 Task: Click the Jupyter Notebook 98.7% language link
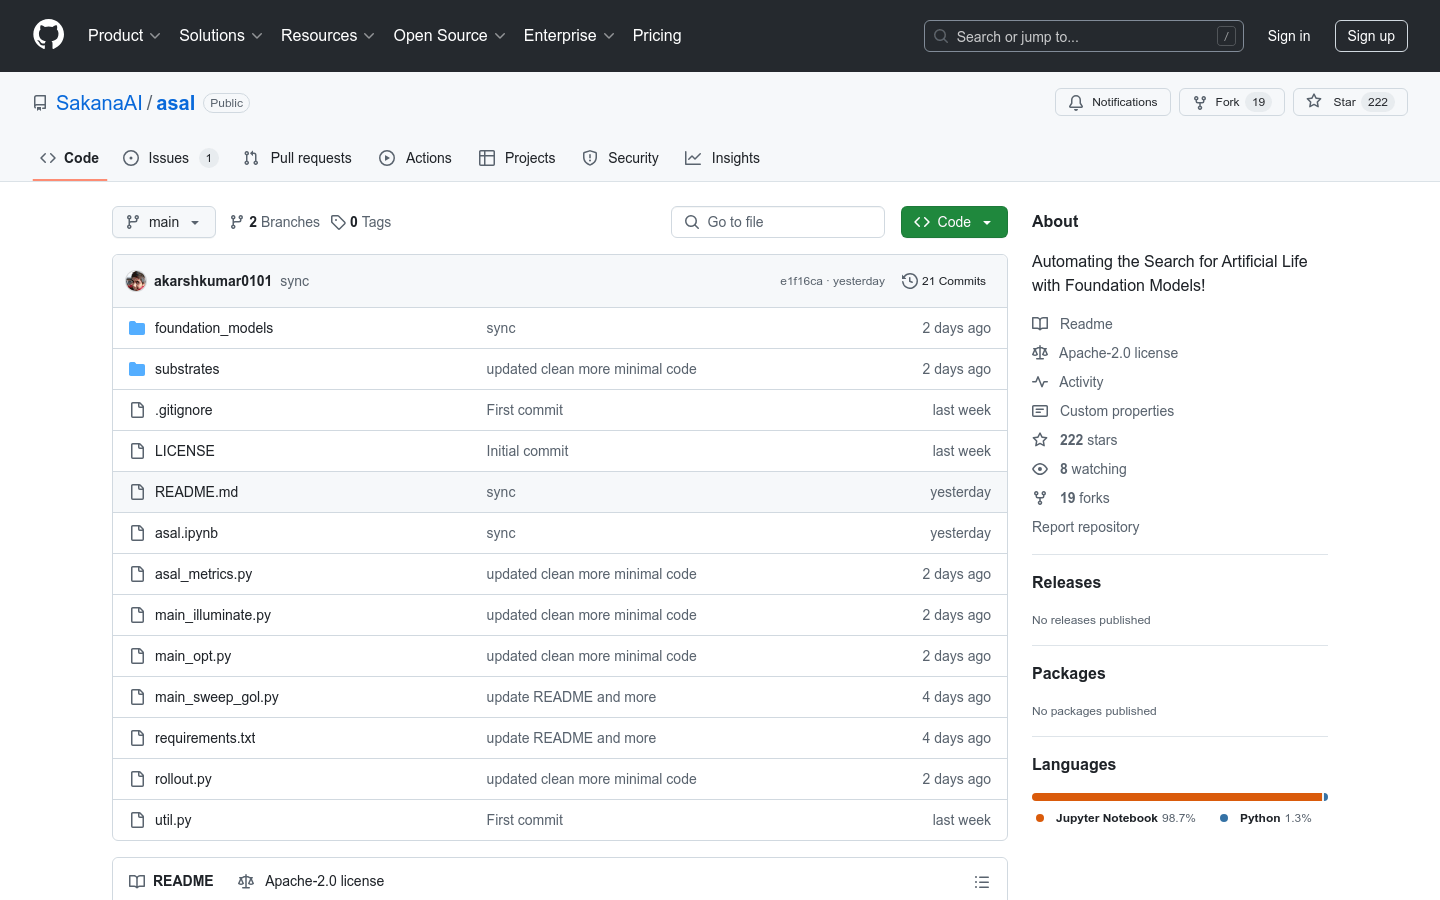[x=1116, y=818]
